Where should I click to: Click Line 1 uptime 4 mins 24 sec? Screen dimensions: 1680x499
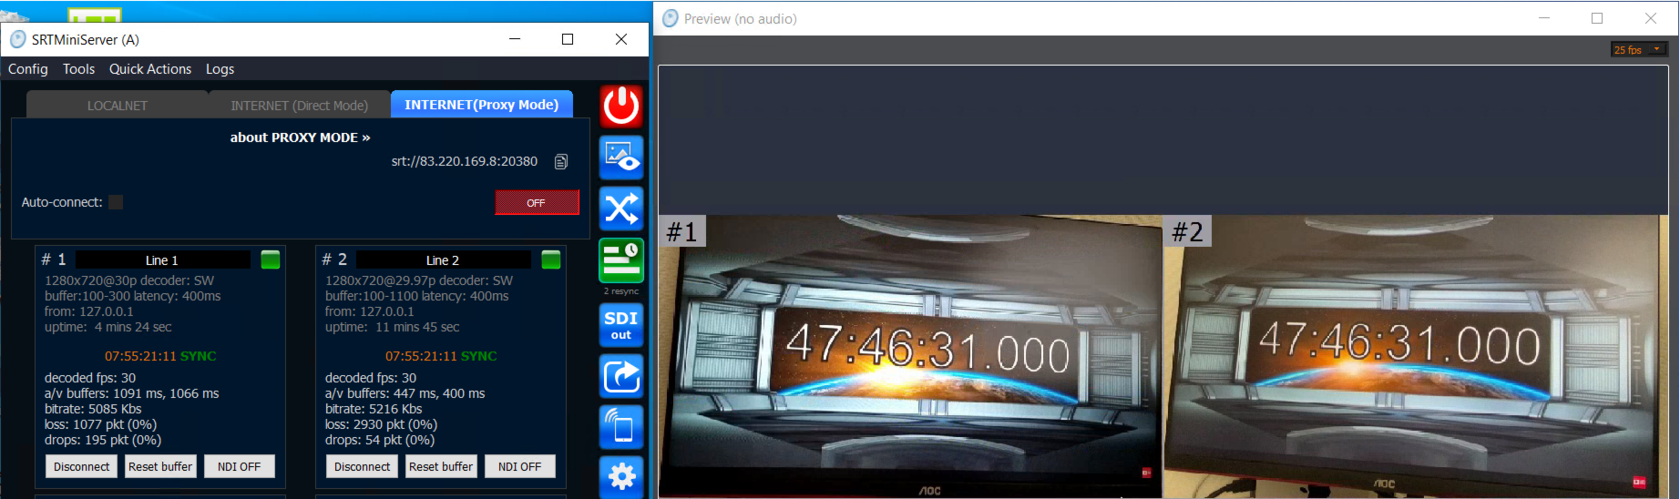(x=108, y=327)
